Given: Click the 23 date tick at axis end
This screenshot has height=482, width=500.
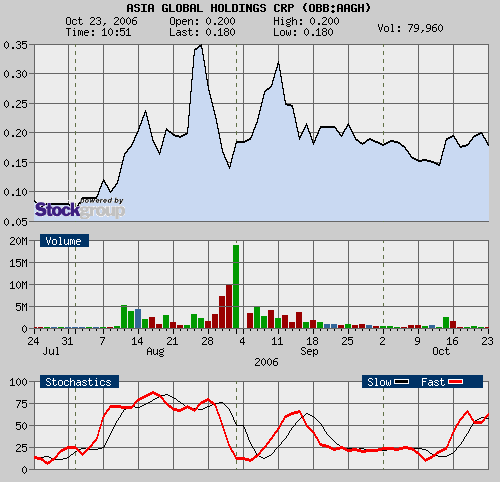Looking at the screenshot, I should point(487,341).
